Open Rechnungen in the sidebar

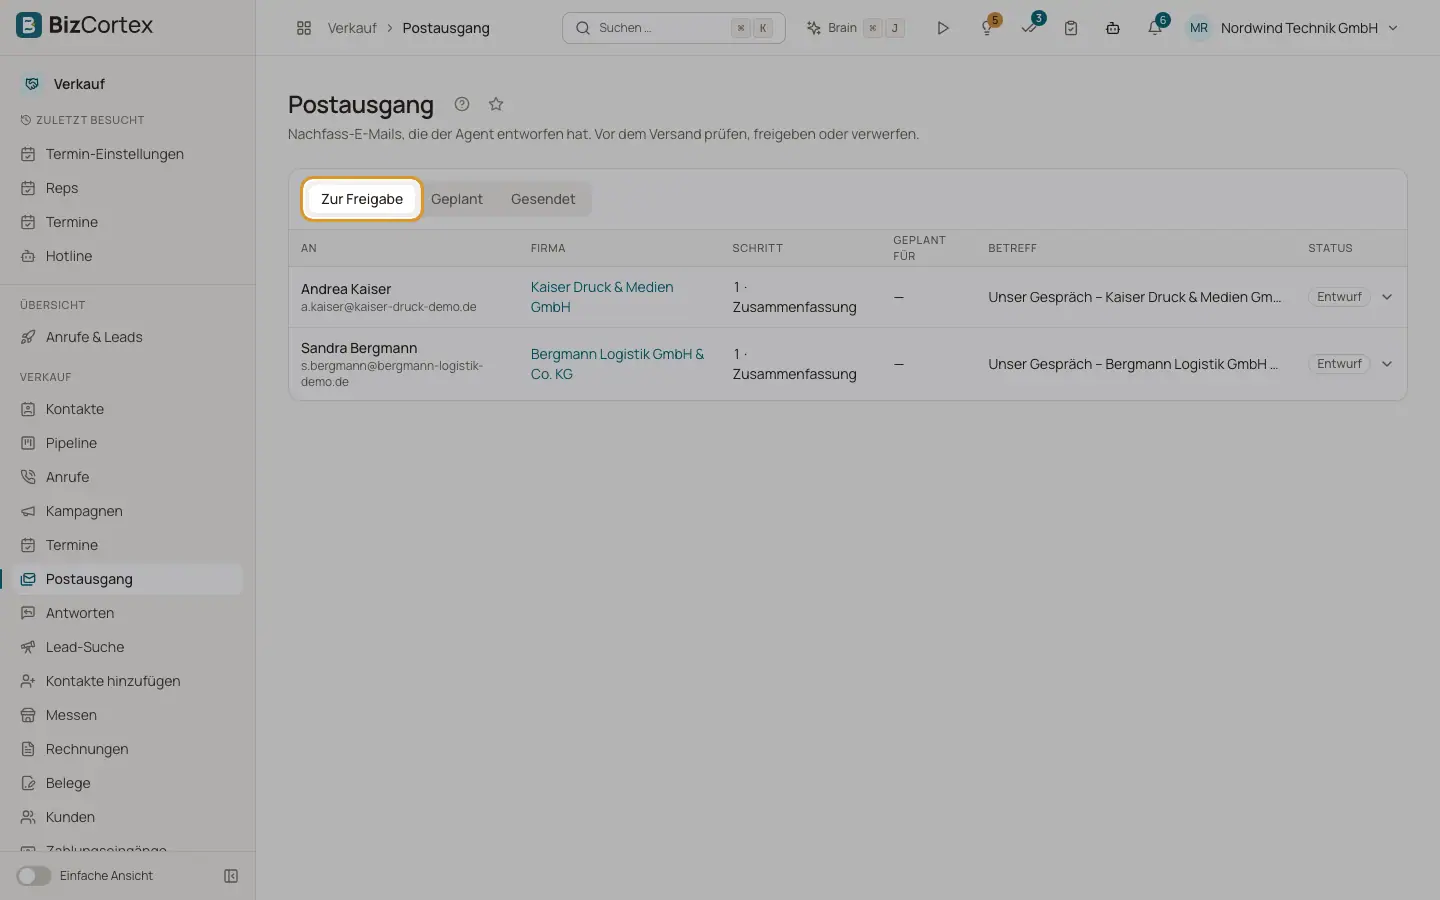(87, 749)
